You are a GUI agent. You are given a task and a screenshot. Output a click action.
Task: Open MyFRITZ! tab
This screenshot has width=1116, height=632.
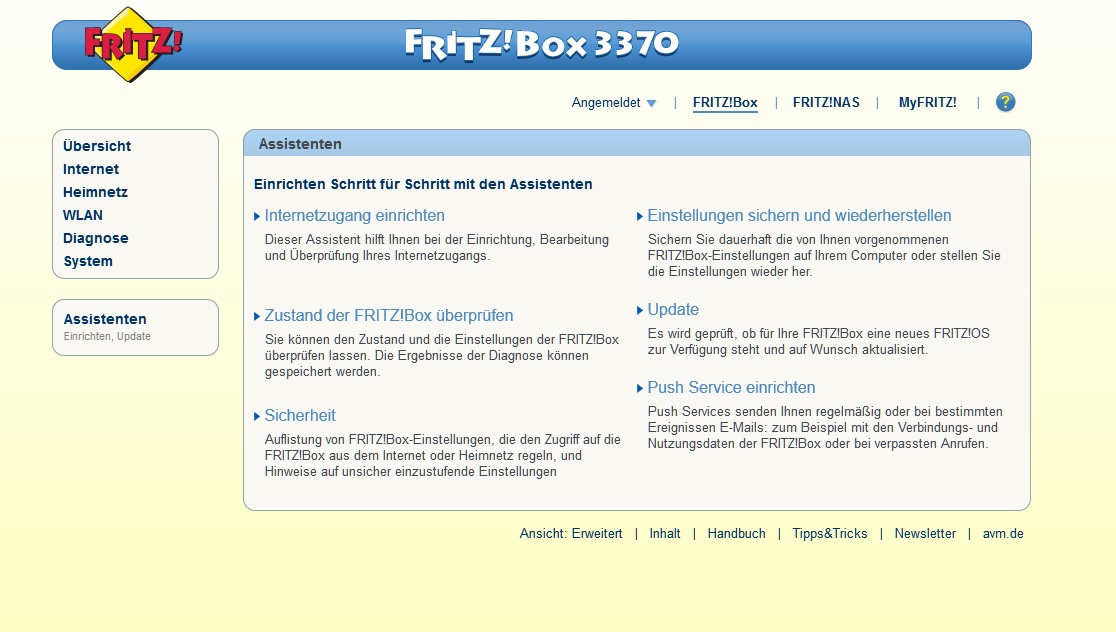[927, 102]
